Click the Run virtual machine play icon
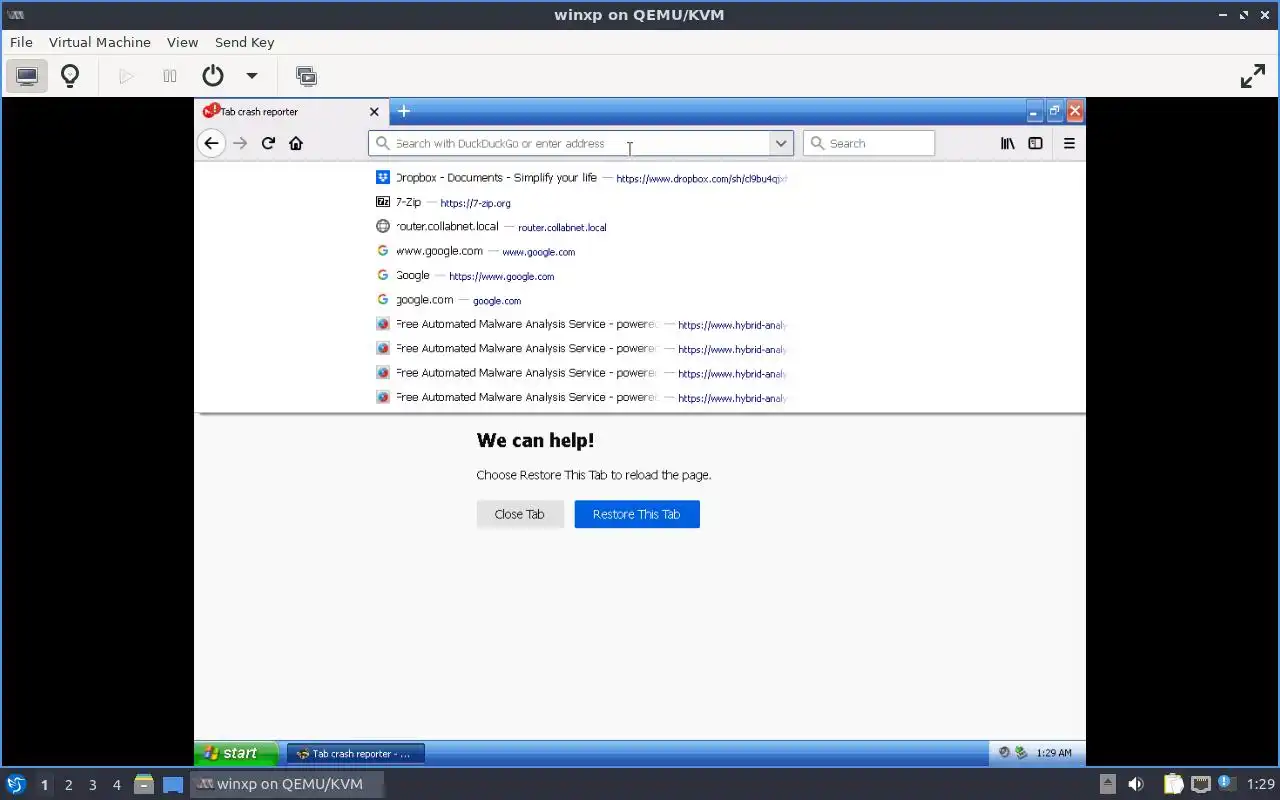This screenshot has width=1280, height=800. (x=126, y=76)
